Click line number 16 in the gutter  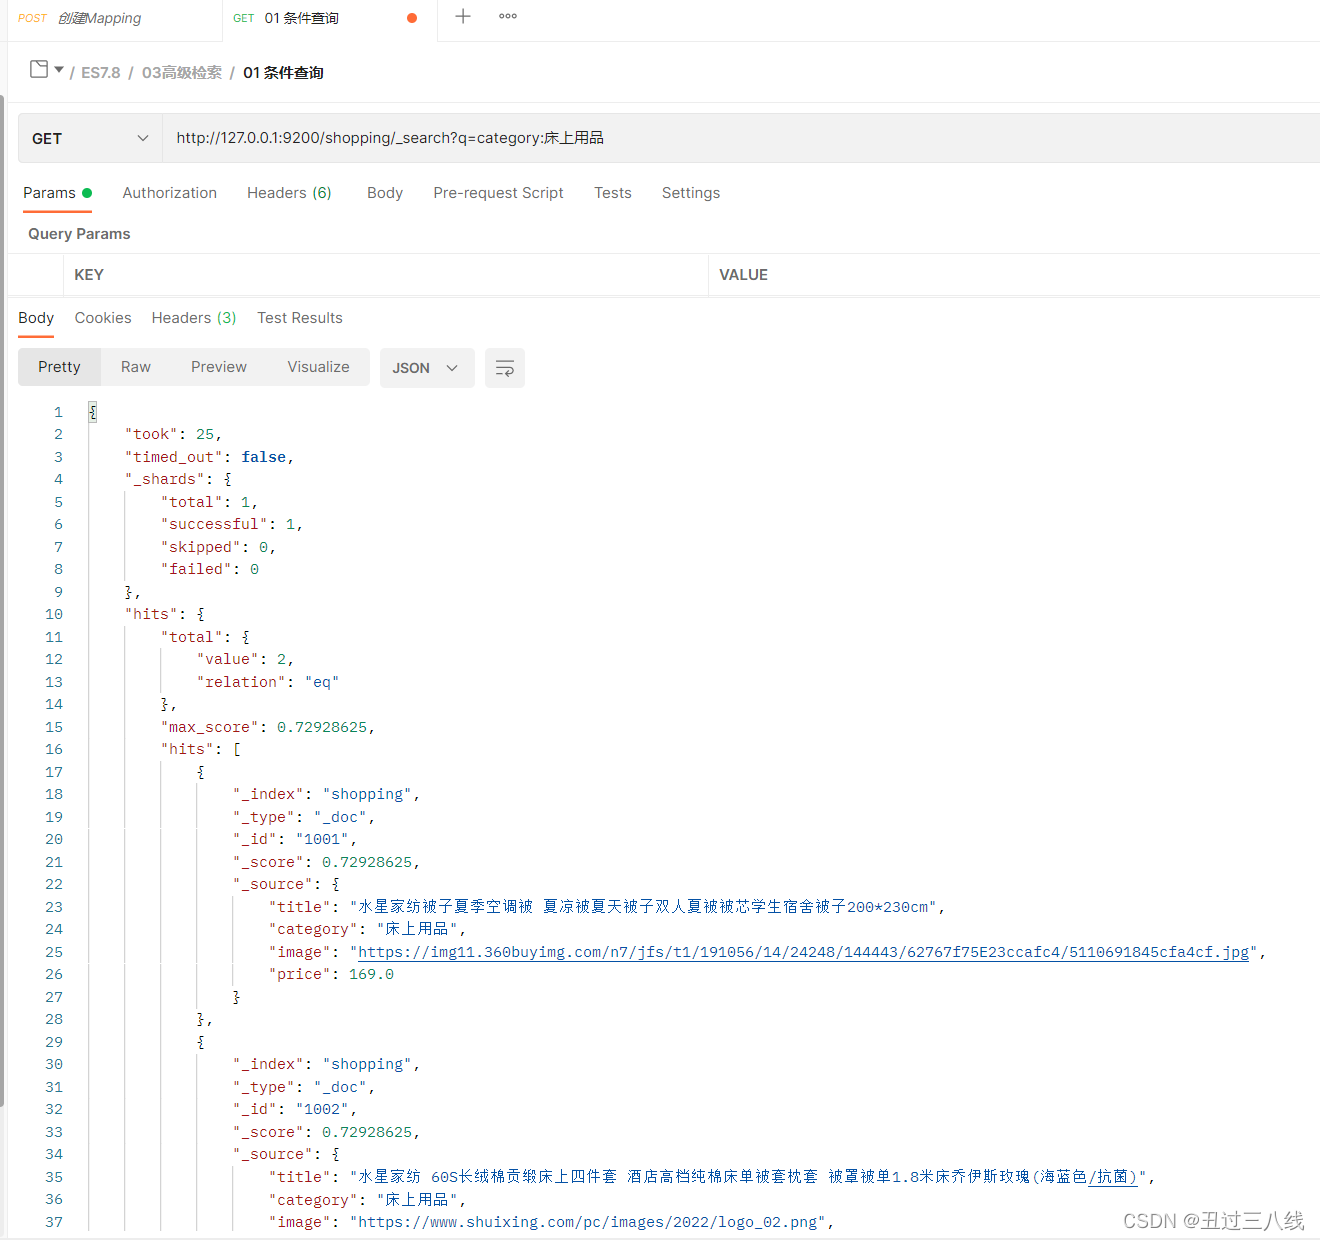pos(54,749)
